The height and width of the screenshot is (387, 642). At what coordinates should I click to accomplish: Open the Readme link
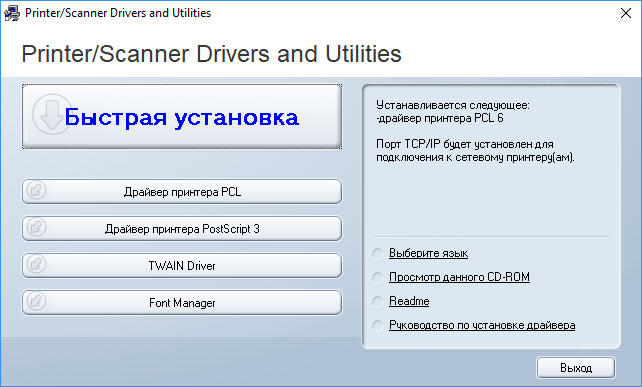409,301
